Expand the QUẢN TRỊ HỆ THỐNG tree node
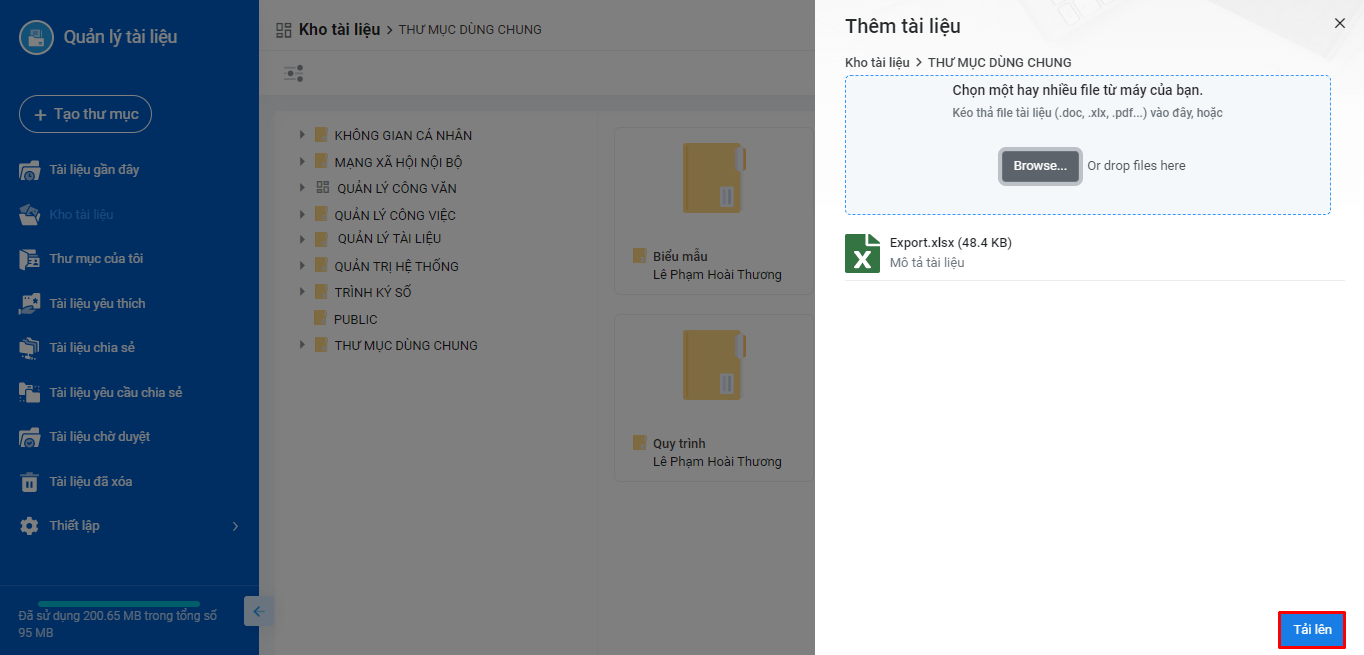This screenshot has width=1364, height=655. tap(303, 265)
